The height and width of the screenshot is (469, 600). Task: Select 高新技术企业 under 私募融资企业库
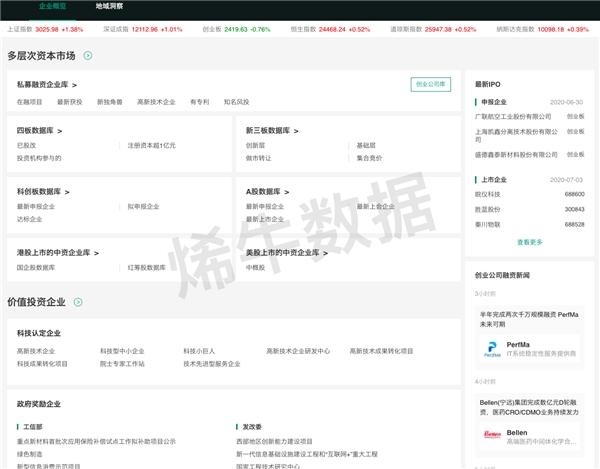coord(156,102)
